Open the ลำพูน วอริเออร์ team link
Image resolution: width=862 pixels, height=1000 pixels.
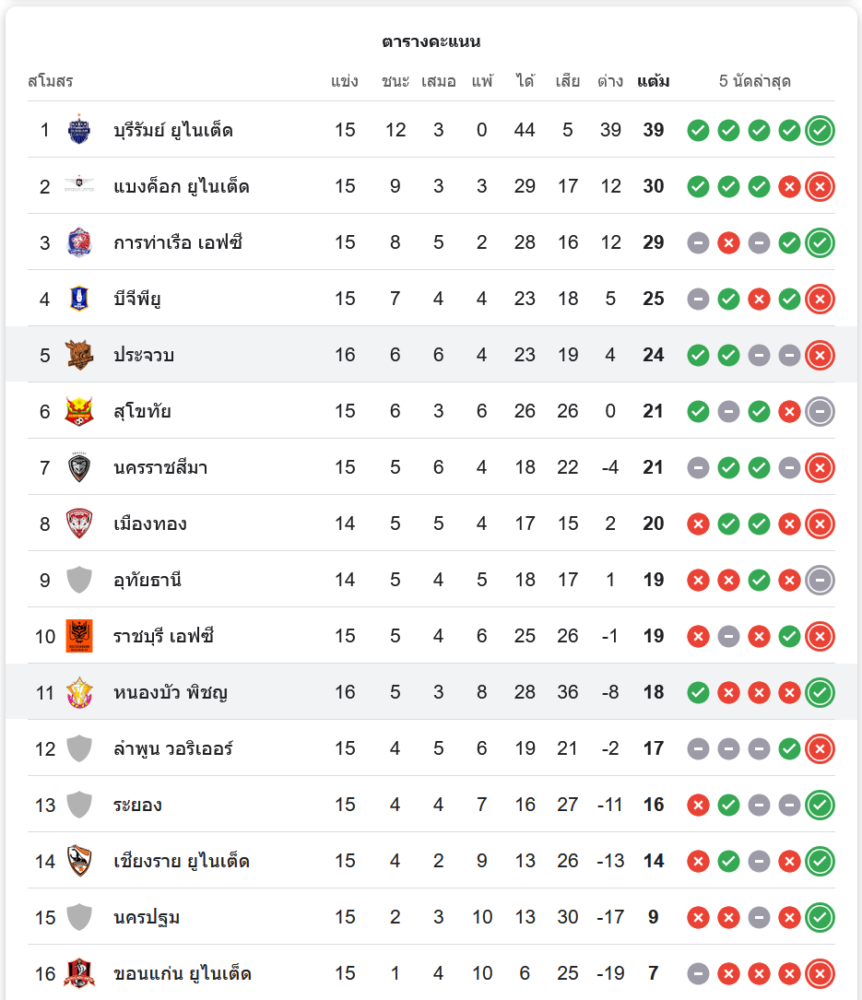point(175,748)
